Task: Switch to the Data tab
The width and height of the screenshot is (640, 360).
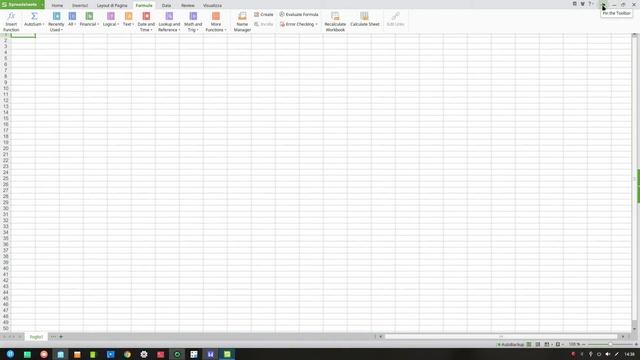Action: (x=166, y=5)
